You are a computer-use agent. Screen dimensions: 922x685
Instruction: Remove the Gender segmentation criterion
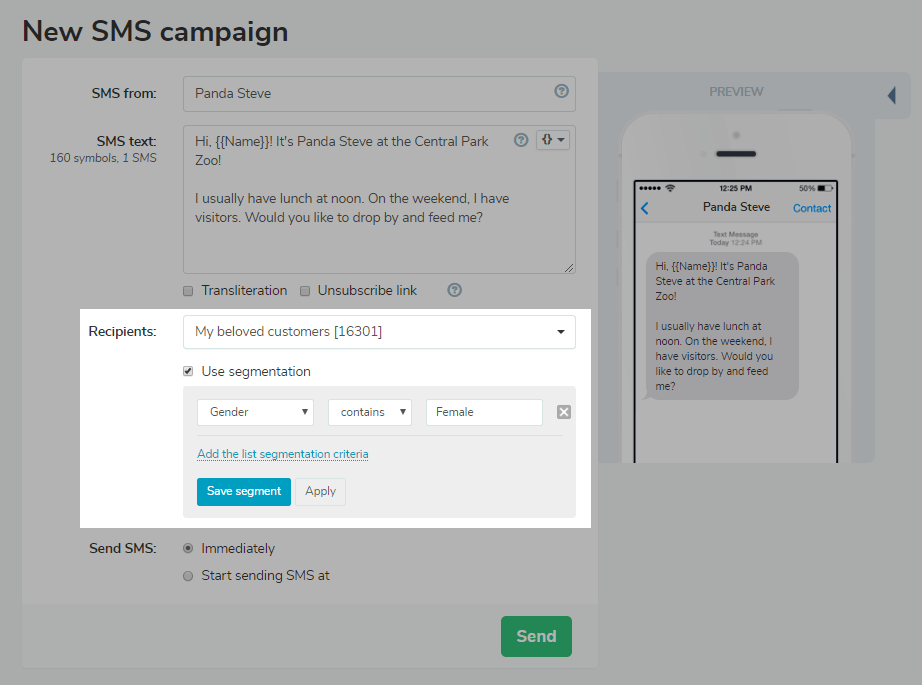tap(563, 412)
